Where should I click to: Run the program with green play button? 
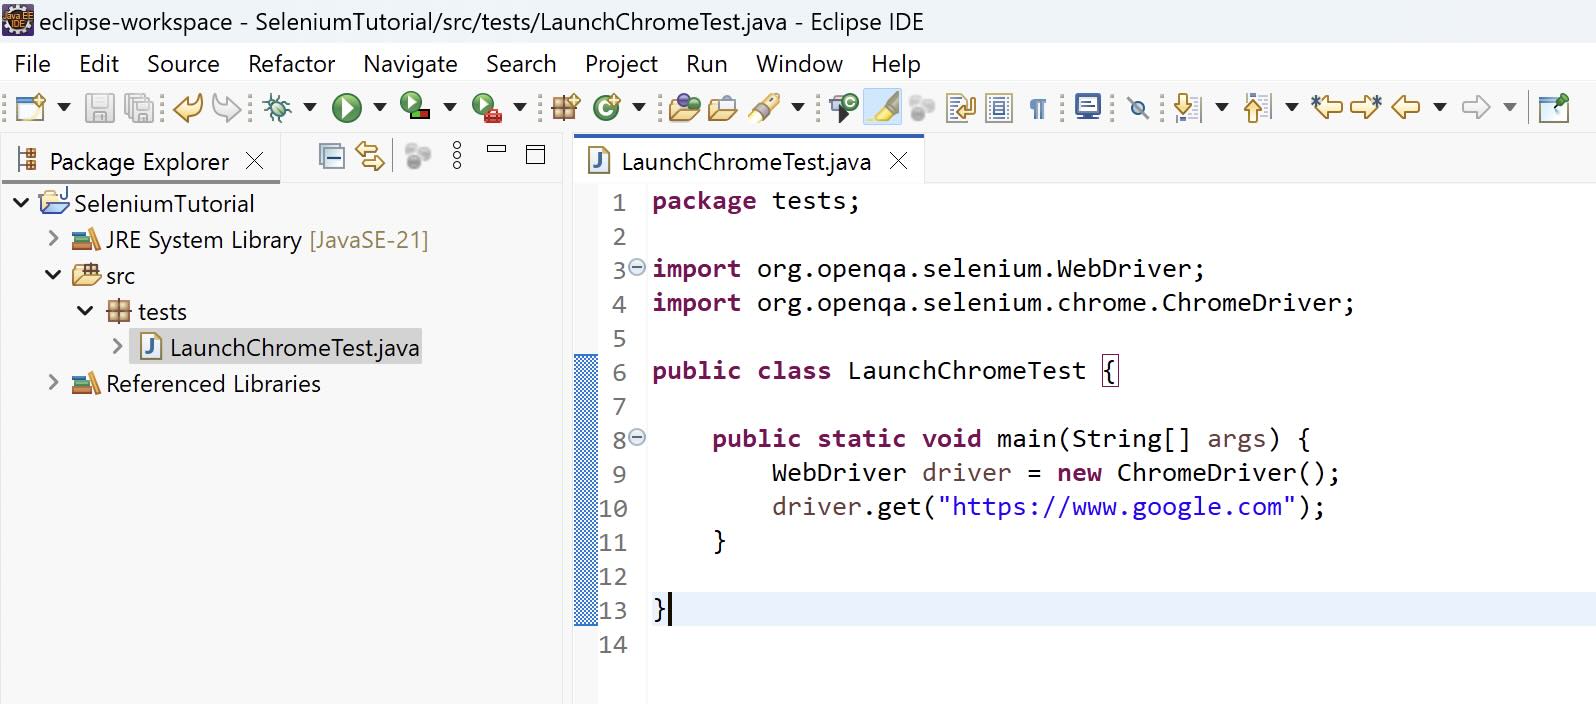coord(347,107)
